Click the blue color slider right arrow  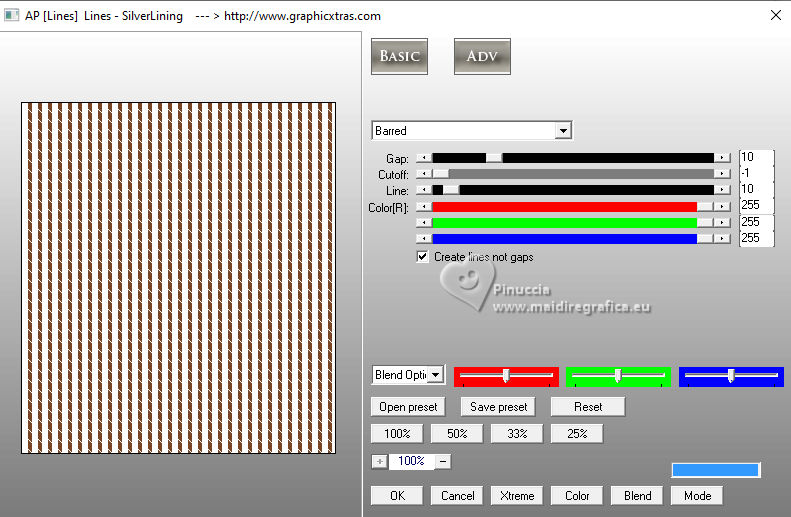722,239
